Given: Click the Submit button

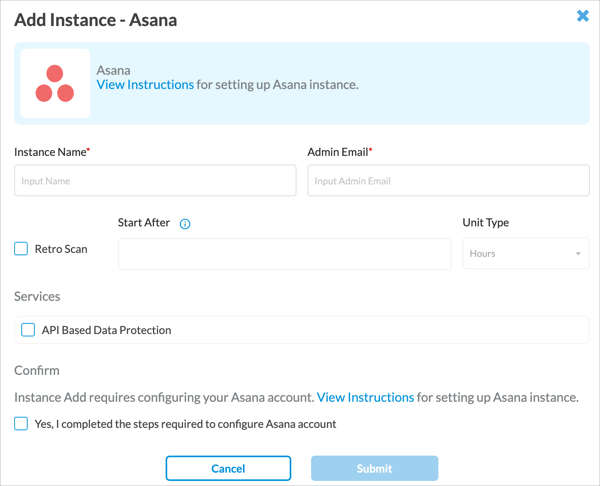Looking at the screenshot, I should point(375,468).
